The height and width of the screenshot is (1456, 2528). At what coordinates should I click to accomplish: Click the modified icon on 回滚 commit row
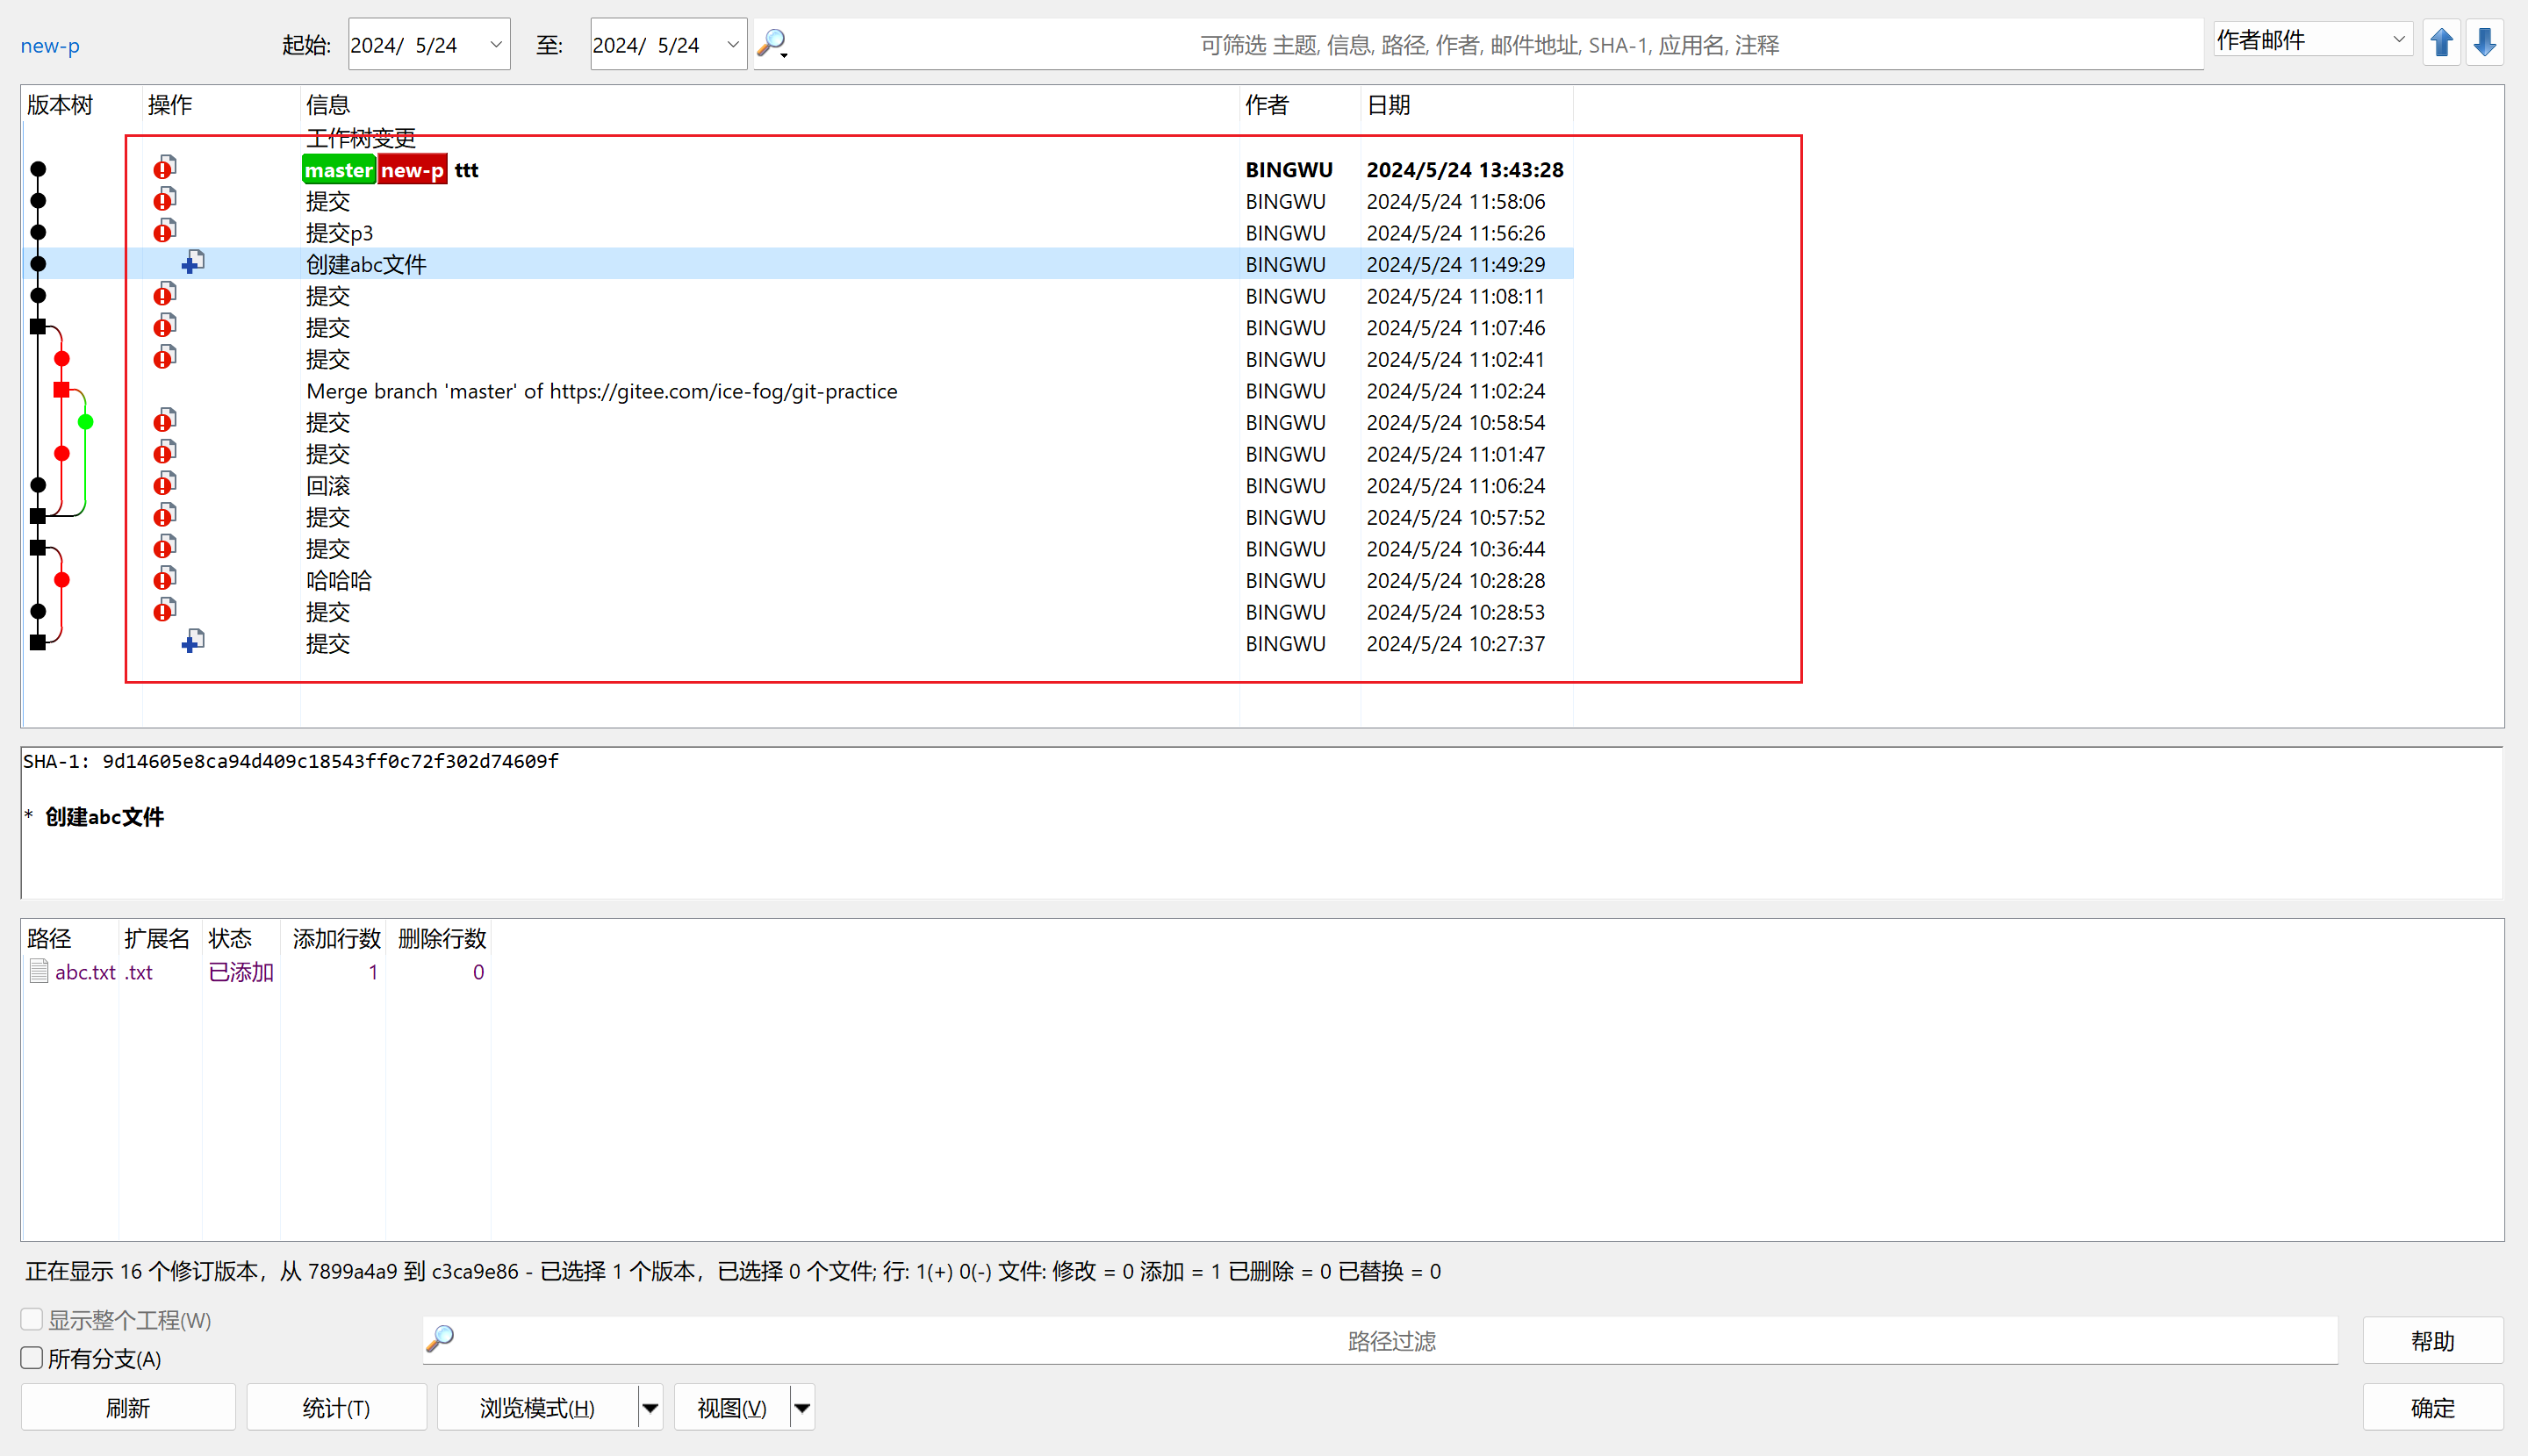[165, 484]
